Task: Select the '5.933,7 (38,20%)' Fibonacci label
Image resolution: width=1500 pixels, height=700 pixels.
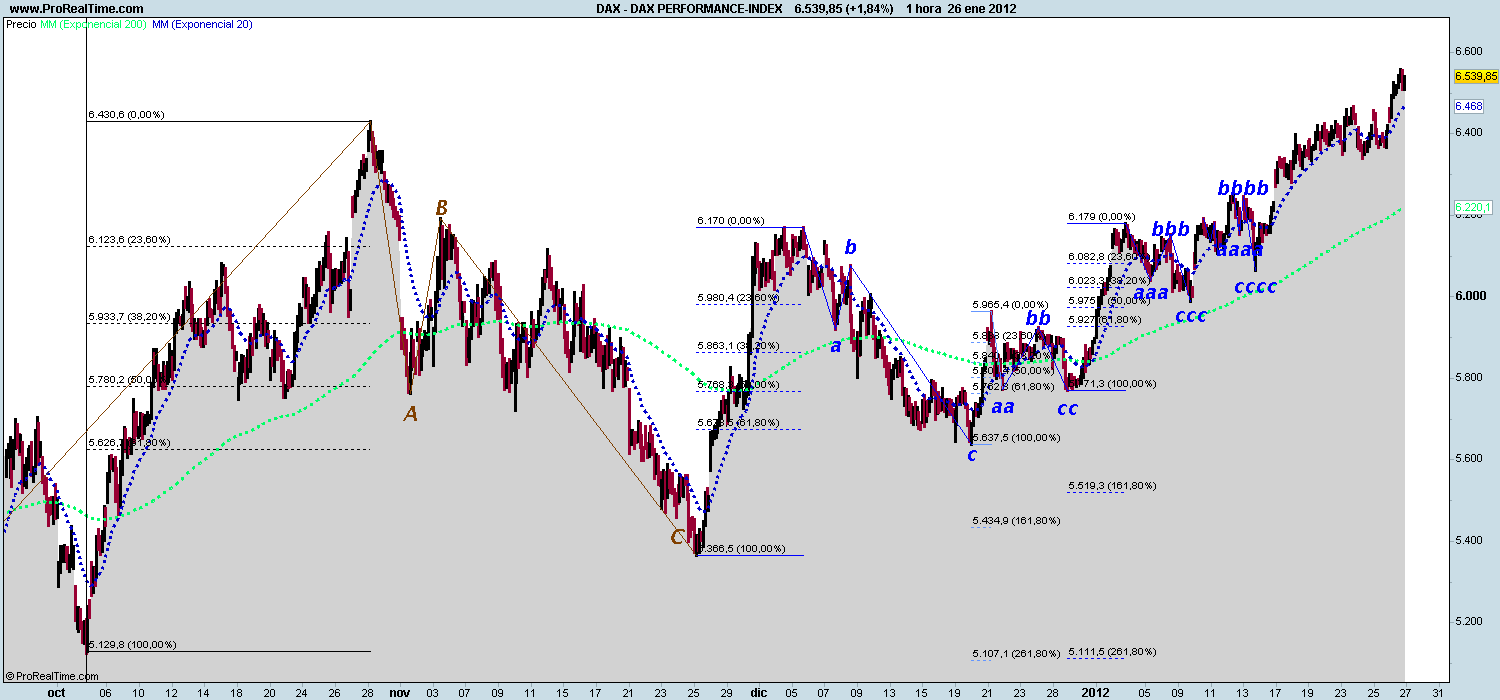Action: [x=129, y=317]
